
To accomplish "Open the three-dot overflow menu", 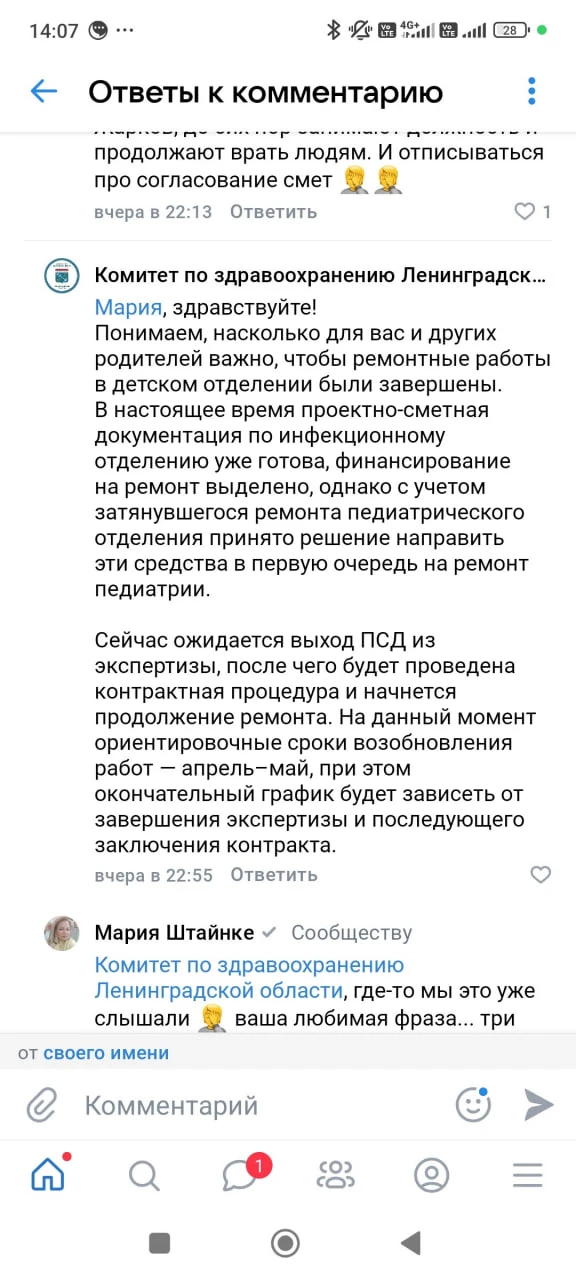I will (532, 92).
